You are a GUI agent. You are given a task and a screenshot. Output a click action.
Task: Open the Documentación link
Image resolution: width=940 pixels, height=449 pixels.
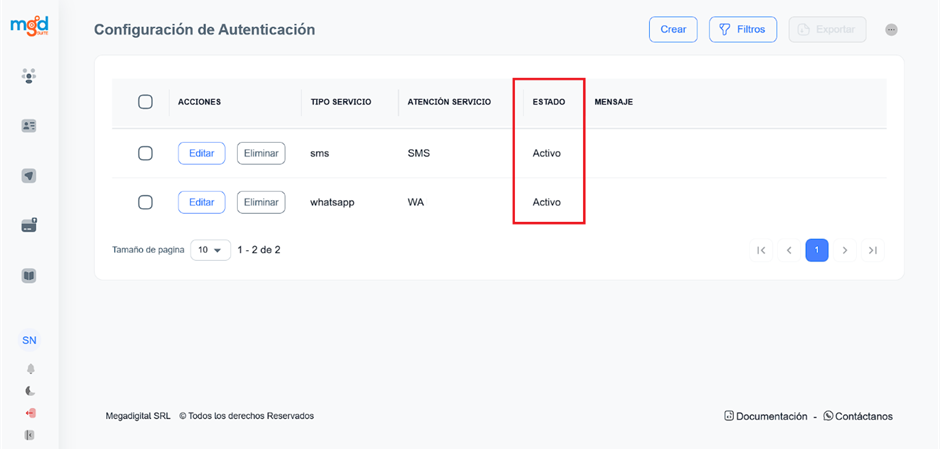pos(766,416)
